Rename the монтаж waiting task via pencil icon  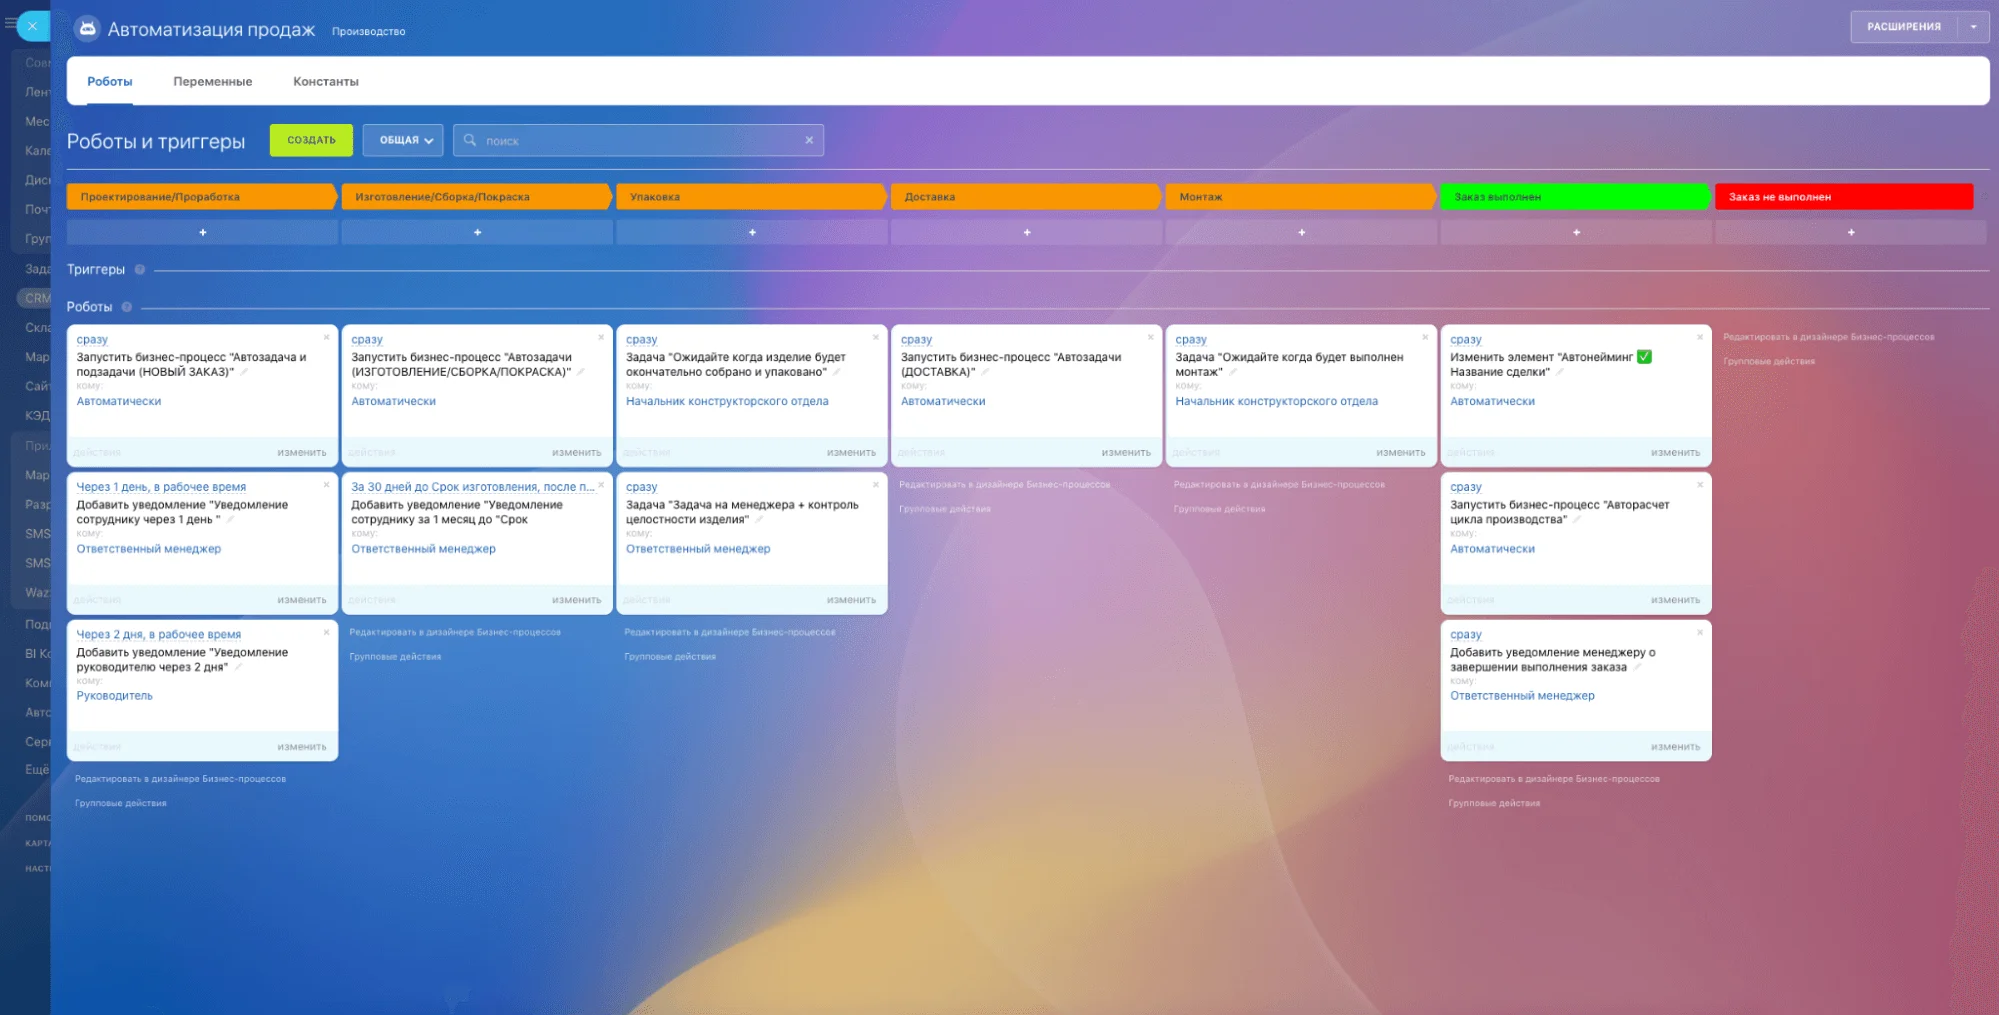pos(1232,372)
